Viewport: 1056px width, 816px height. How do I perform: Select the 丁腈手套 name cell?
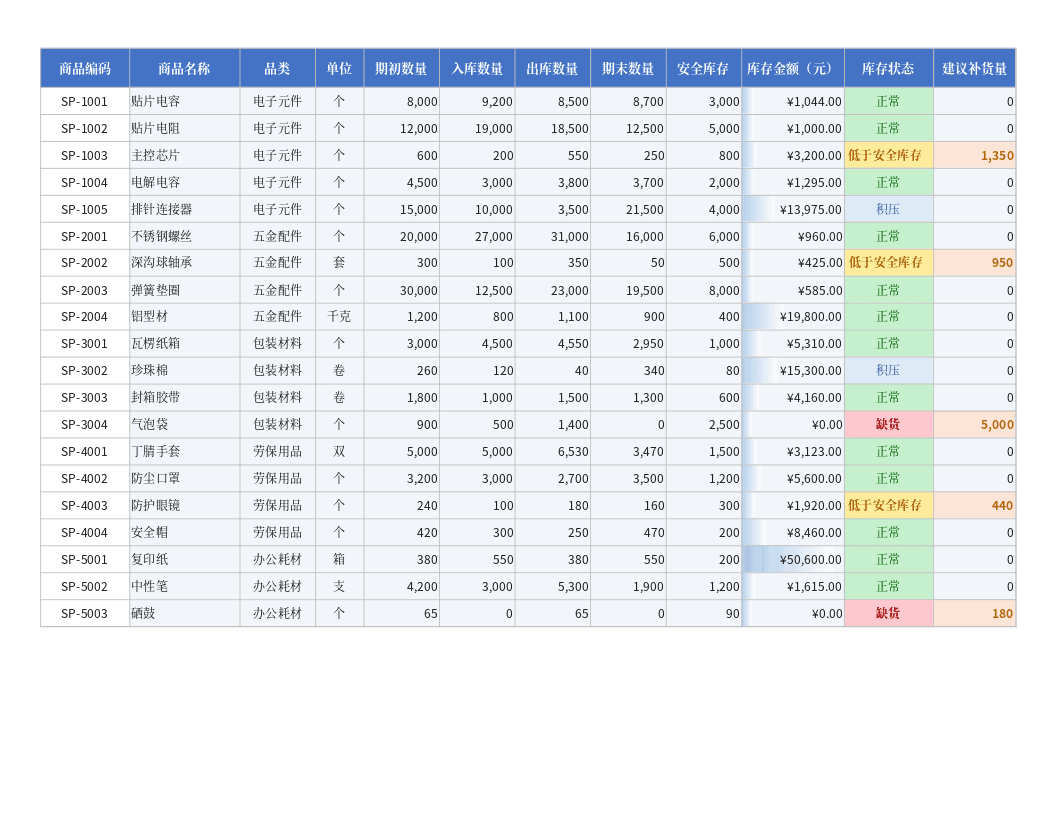pos(185,452)
